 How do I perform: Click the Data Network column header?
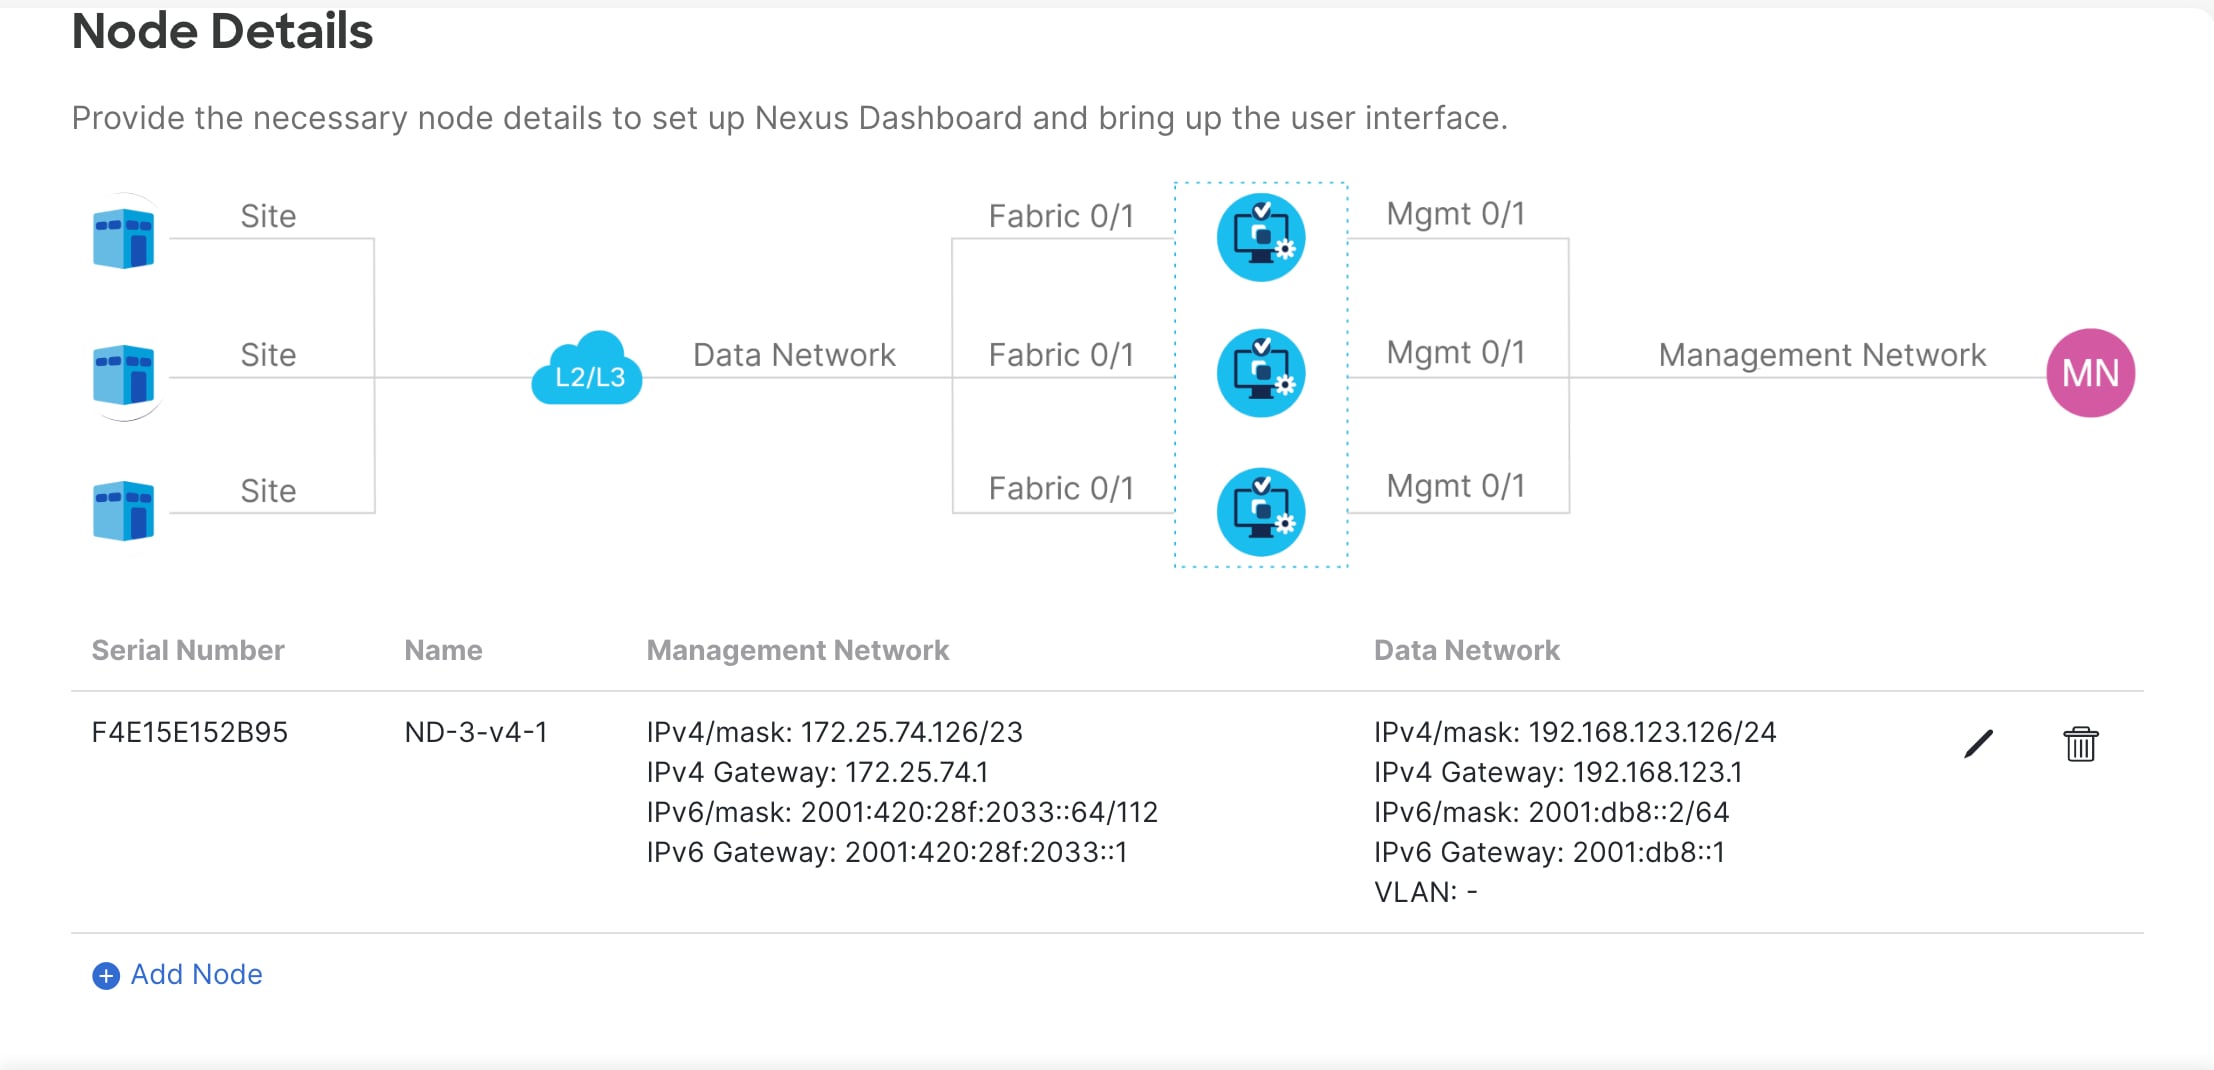click(1466, 650)
